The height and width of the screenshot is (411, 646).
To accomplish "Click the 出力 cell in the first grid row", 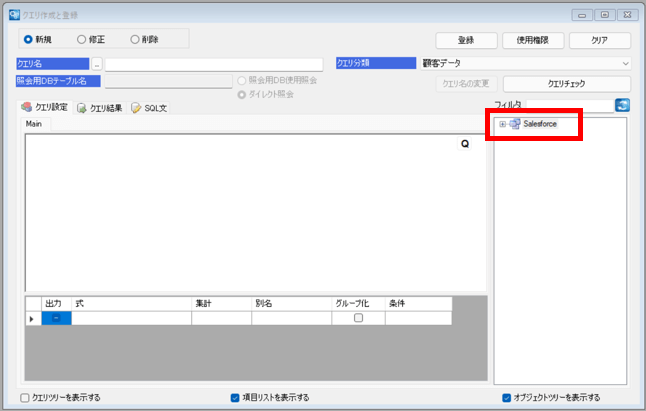I will tap(56, 318).
